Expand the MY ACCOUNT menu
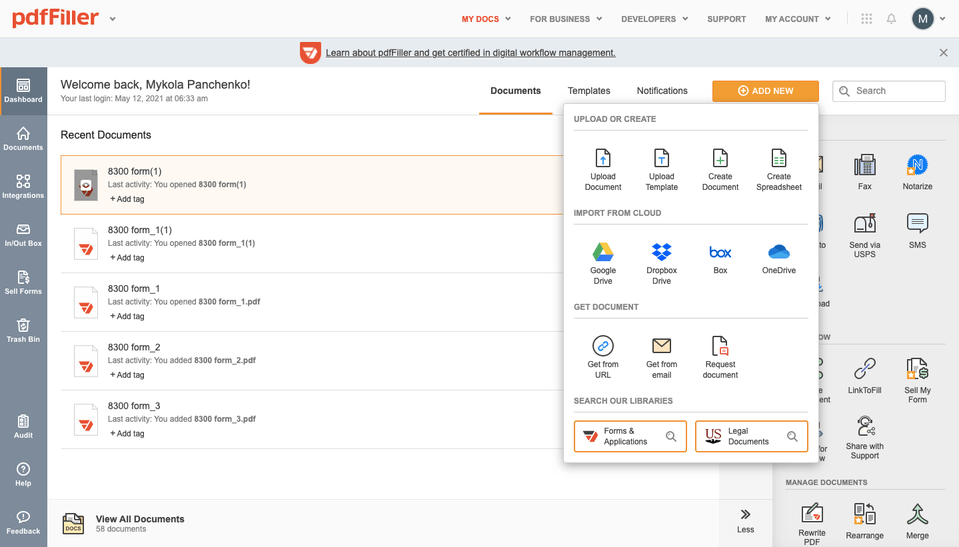This screenshot has height=547, width=959. click(798, 19)
